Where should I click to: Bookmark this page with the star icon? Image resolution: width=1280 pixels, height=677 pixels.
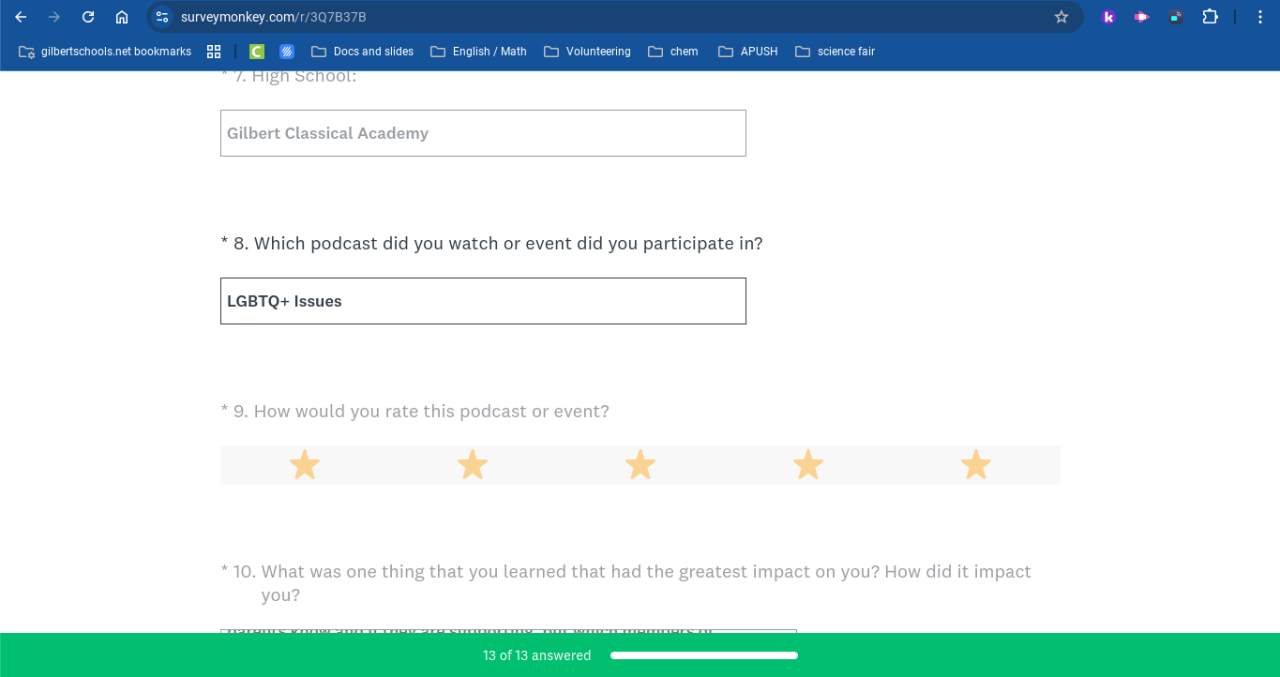[x=1061, y=17]
